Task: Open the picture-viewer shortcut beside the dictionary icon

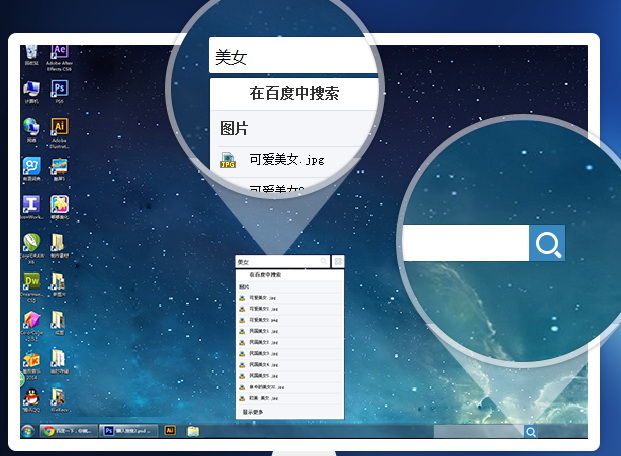Action: tap(59, 169)
